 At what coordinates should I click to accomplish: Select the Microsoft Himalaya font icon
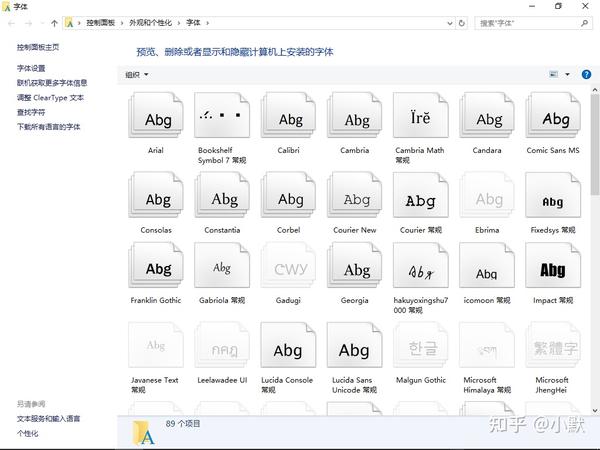pyautogui.click(x=487, y=345)
